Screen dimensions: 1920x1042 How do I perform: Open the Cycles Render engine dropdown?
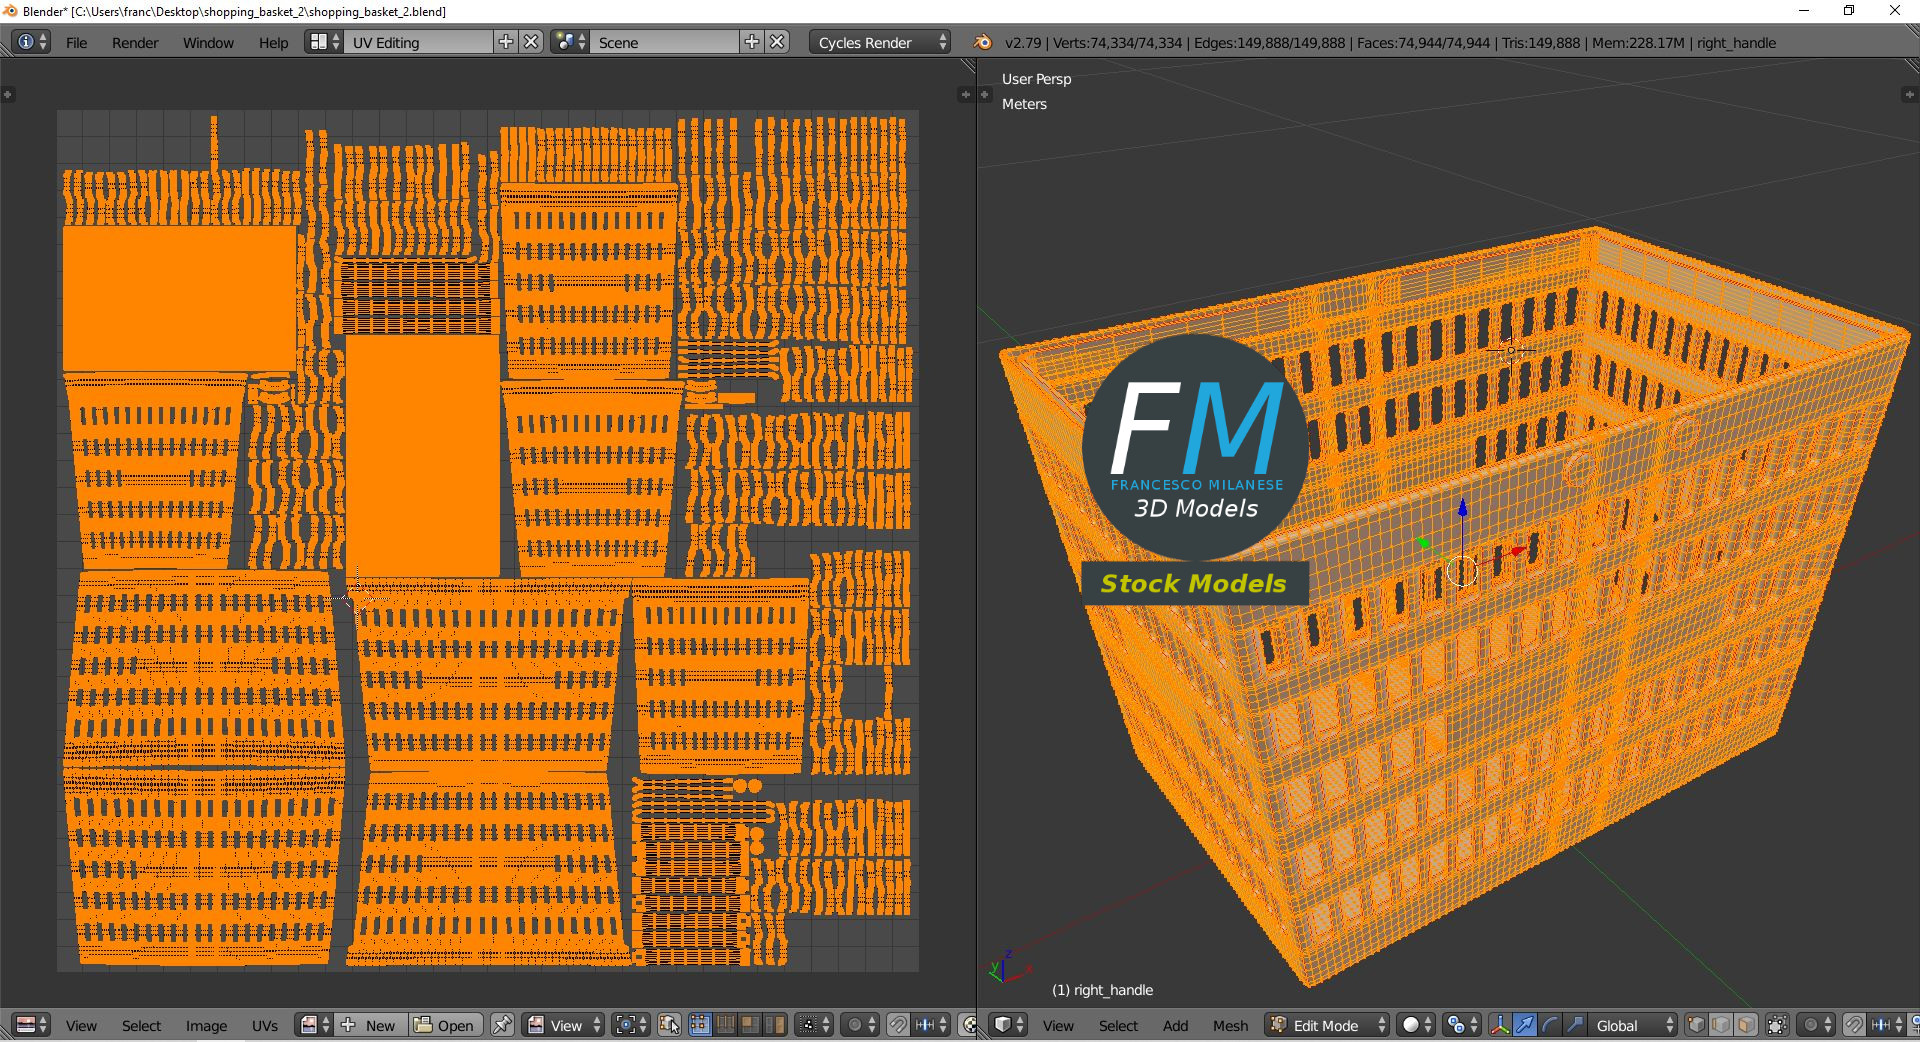click(x=880, y=42)
